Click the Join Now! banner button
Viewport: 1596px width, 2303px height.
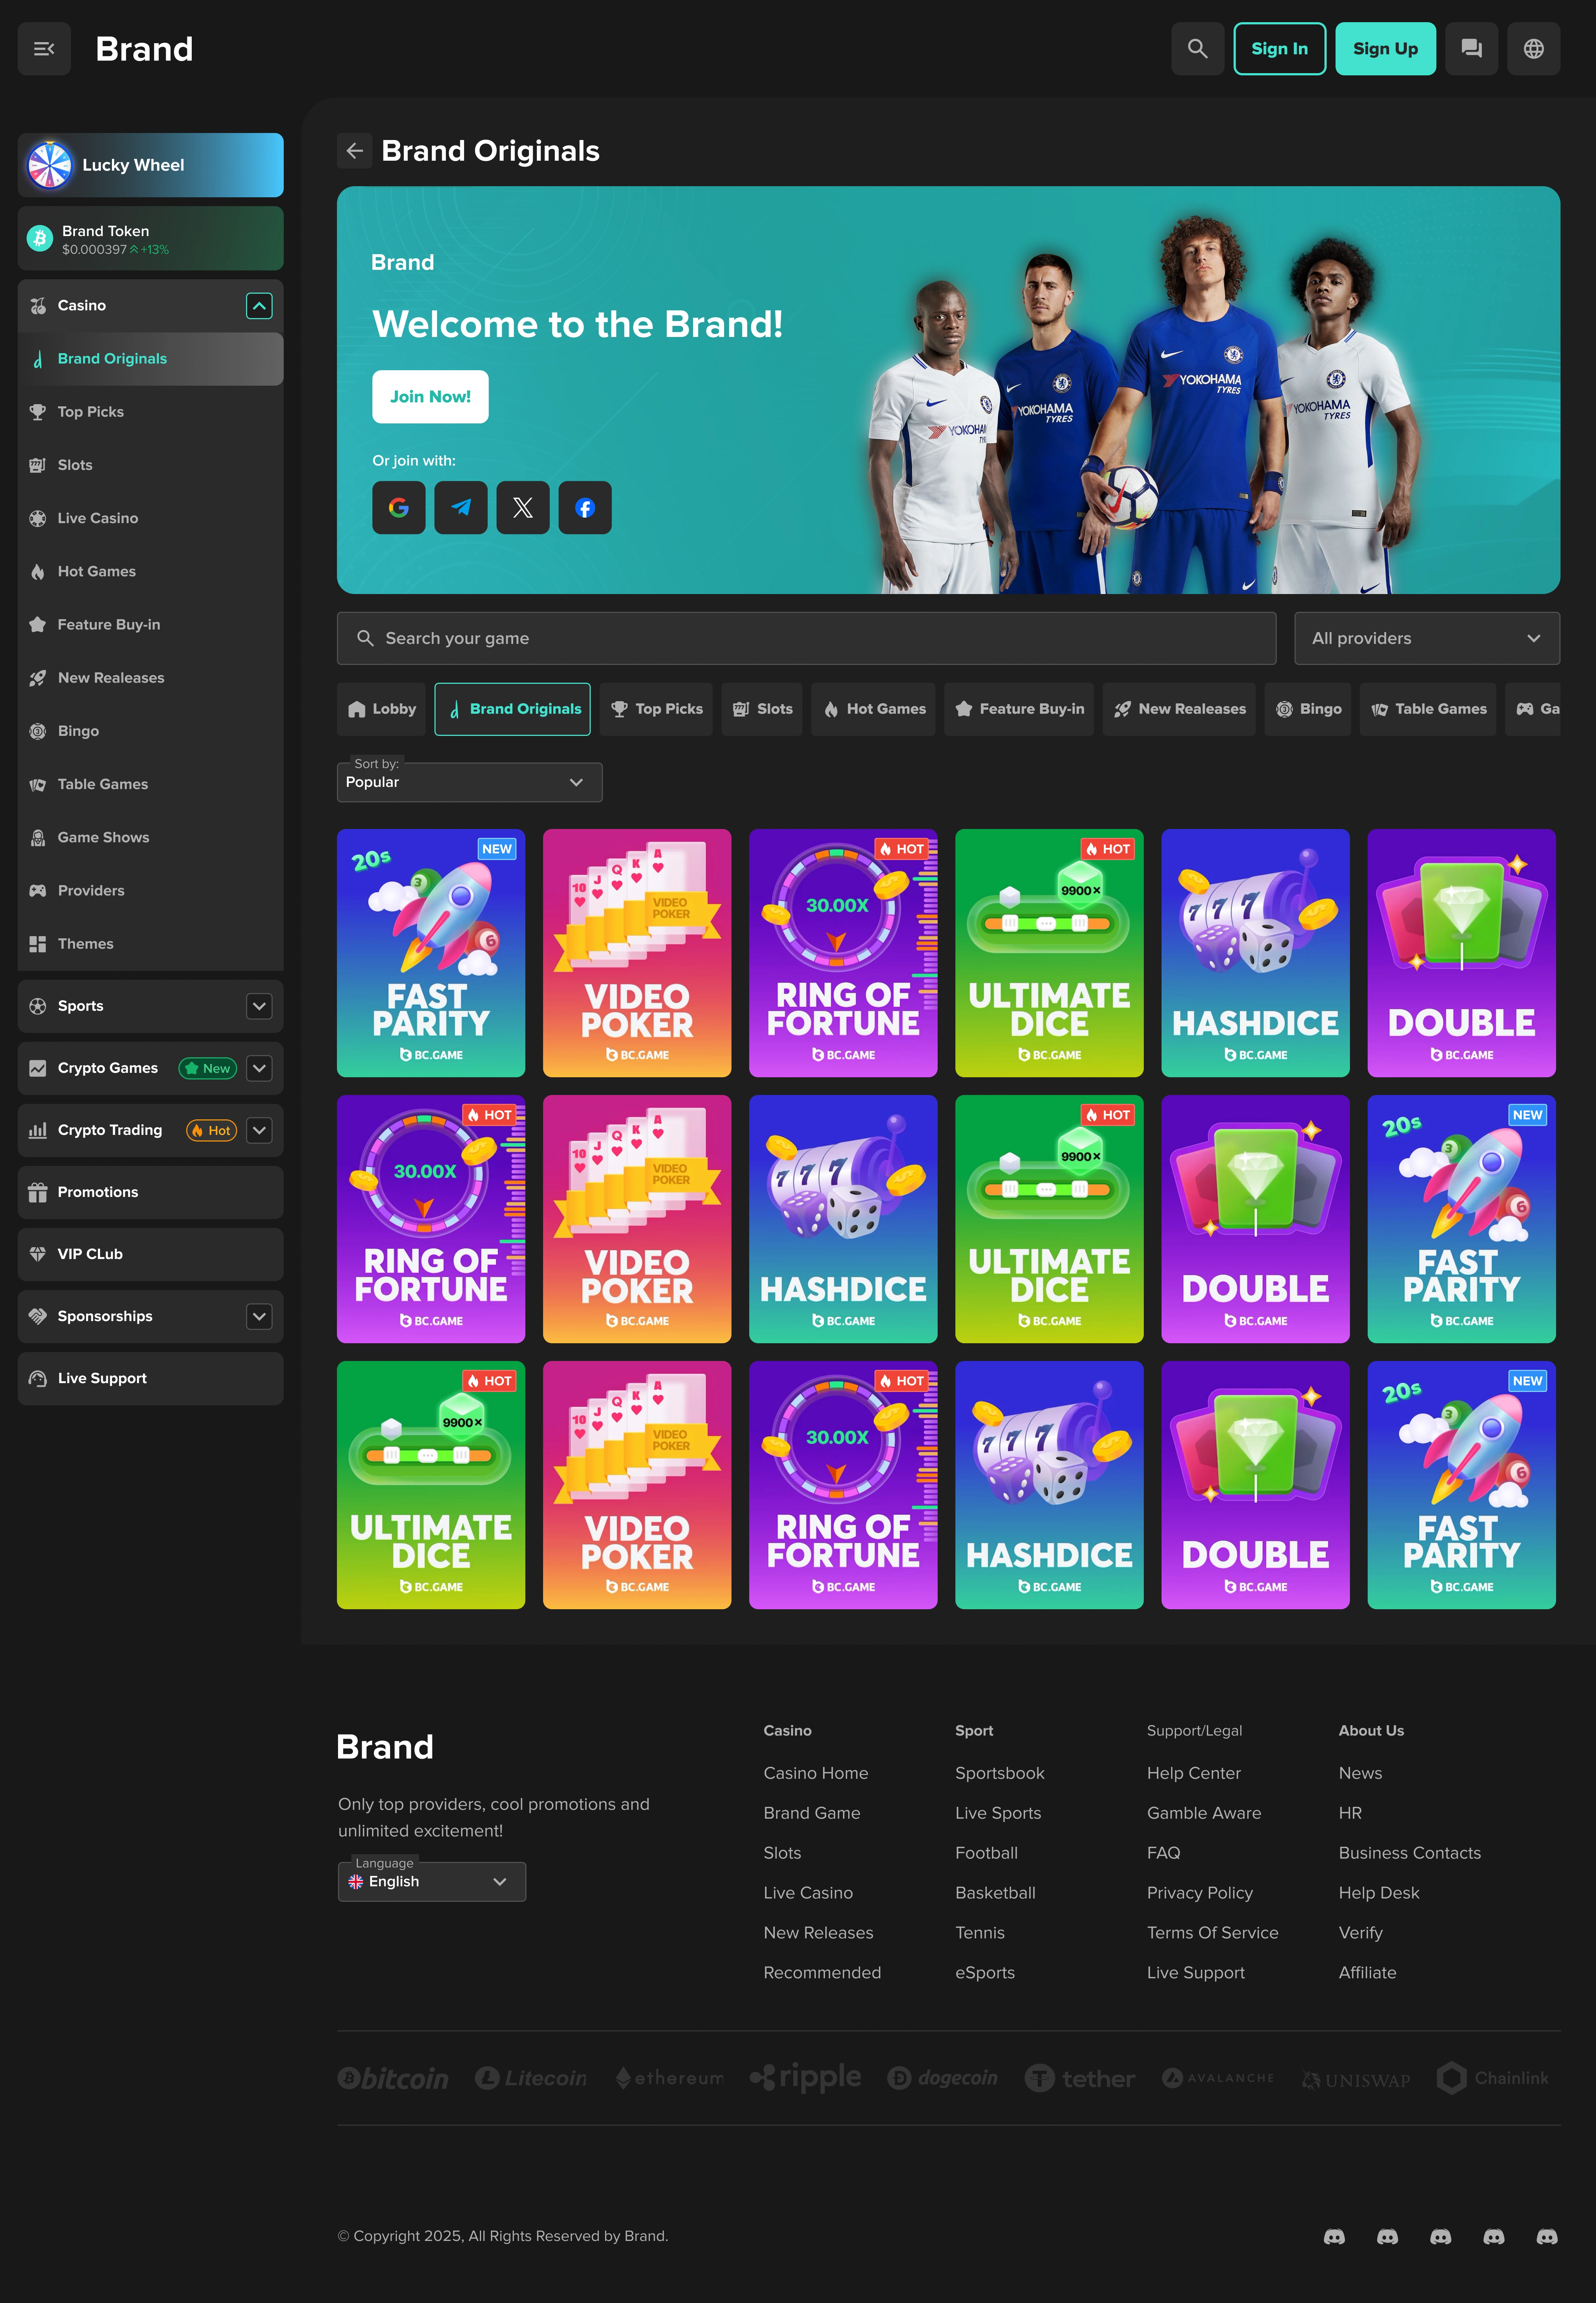click(x=430, y=397)
